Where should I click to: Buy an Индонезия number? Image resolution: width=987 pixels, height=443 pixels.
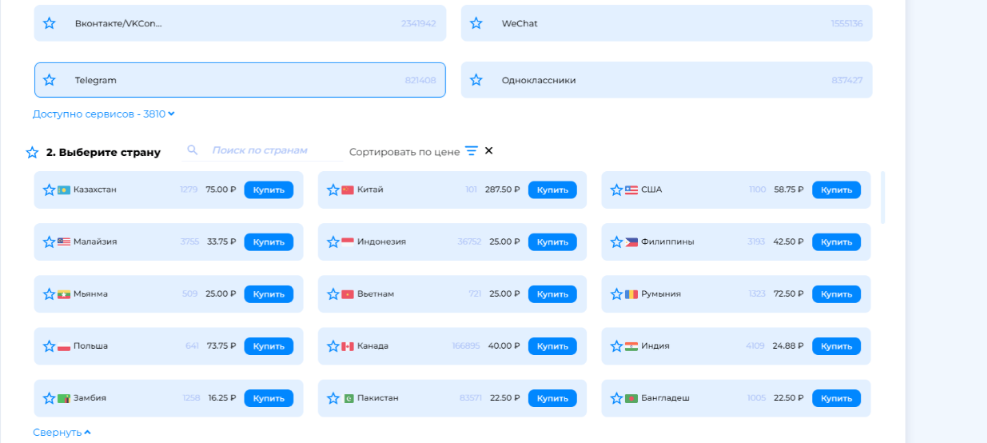[x=553, y=242]
